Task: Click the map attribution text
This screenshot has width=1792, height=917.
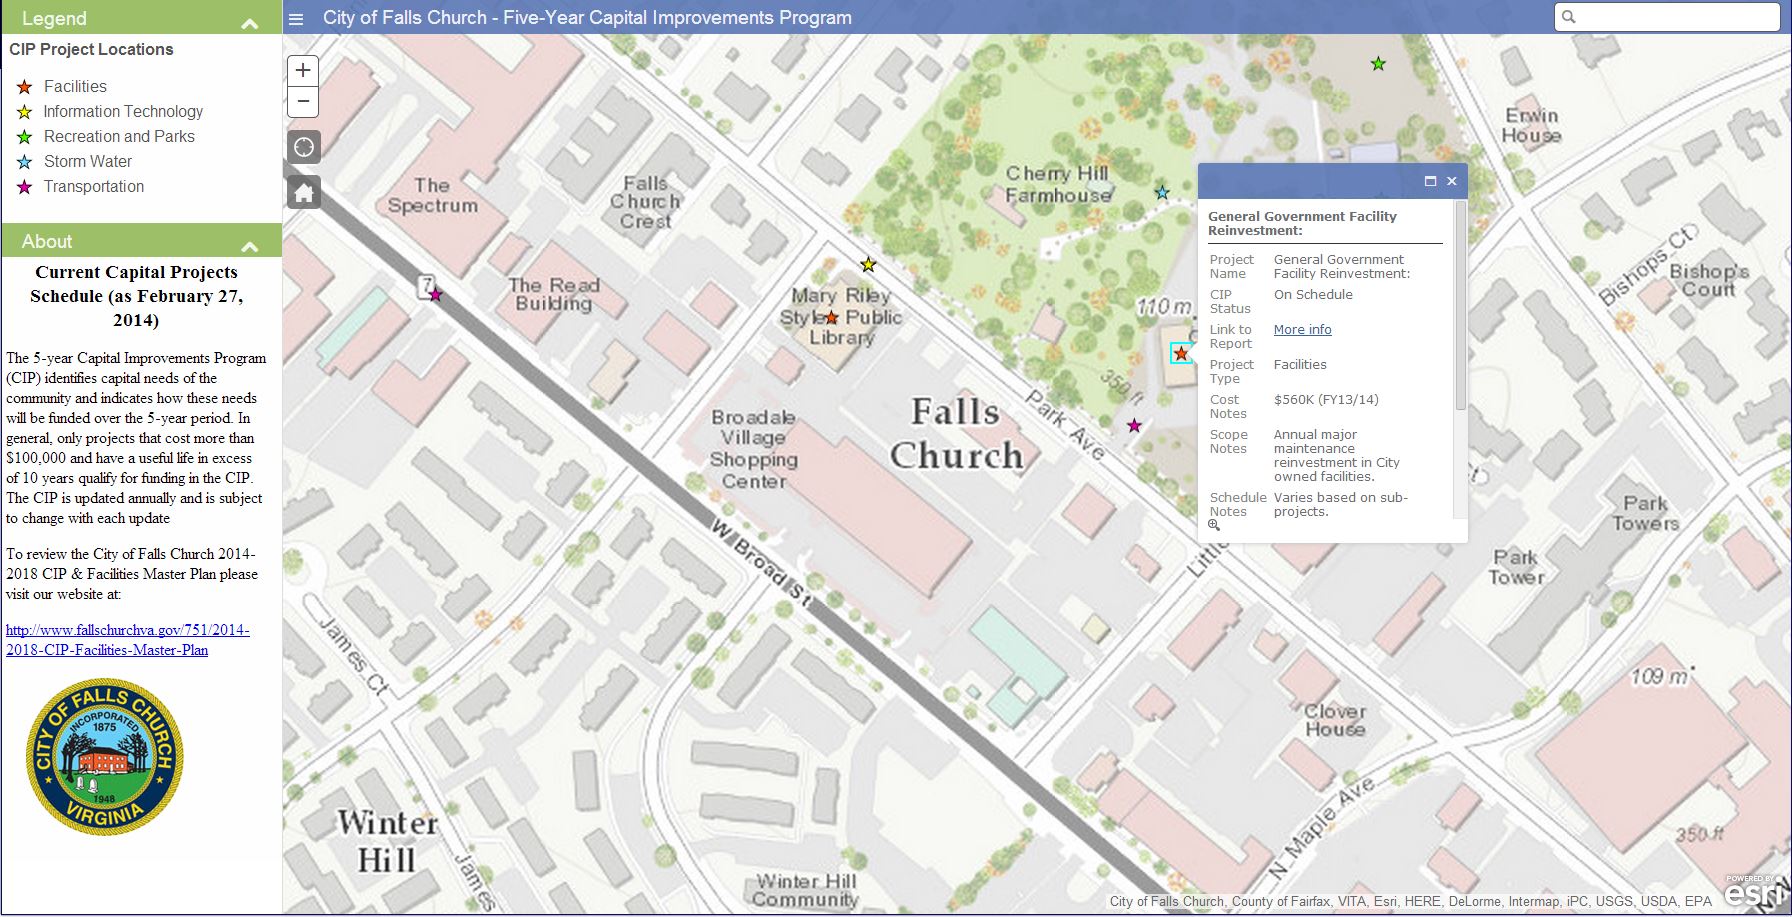Action: point(1411,901)
